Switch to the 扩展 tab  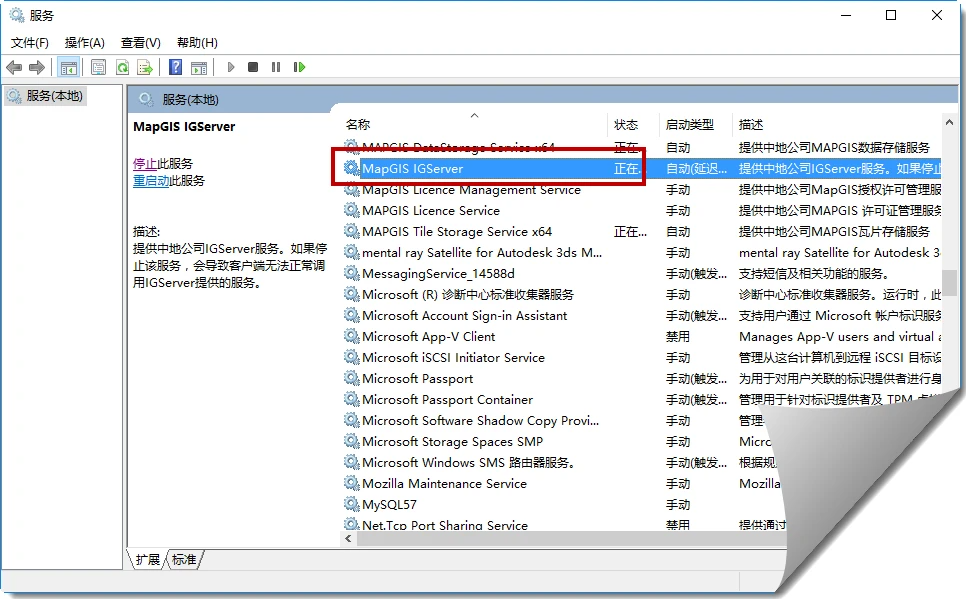147,560
